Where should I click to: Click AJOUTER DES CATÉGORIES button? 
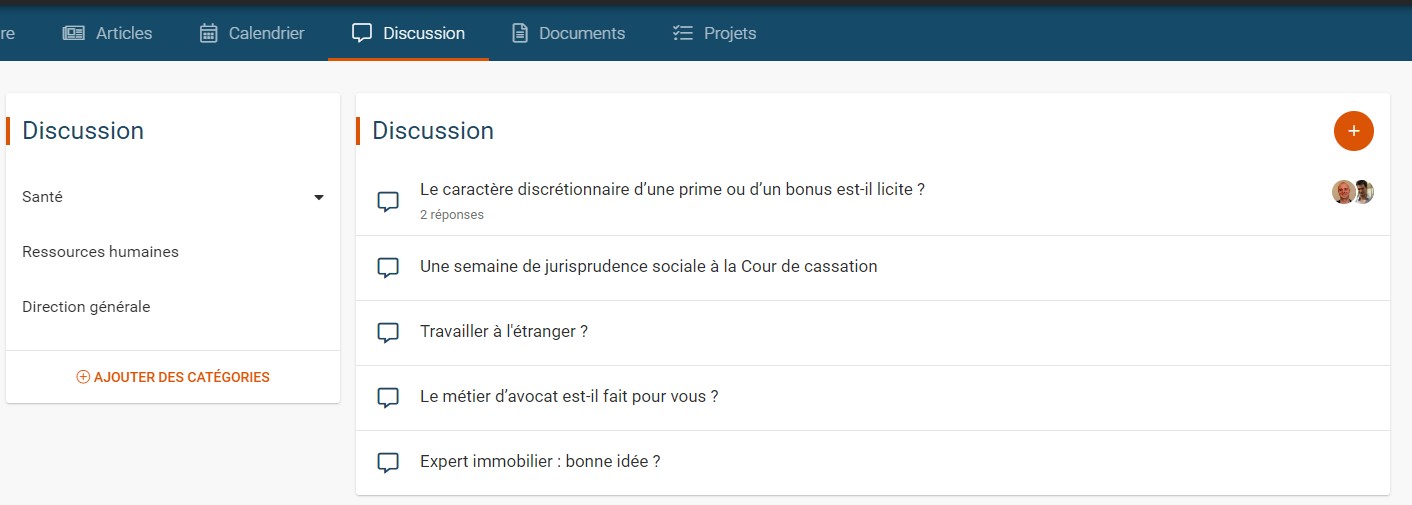pos(173,377)
